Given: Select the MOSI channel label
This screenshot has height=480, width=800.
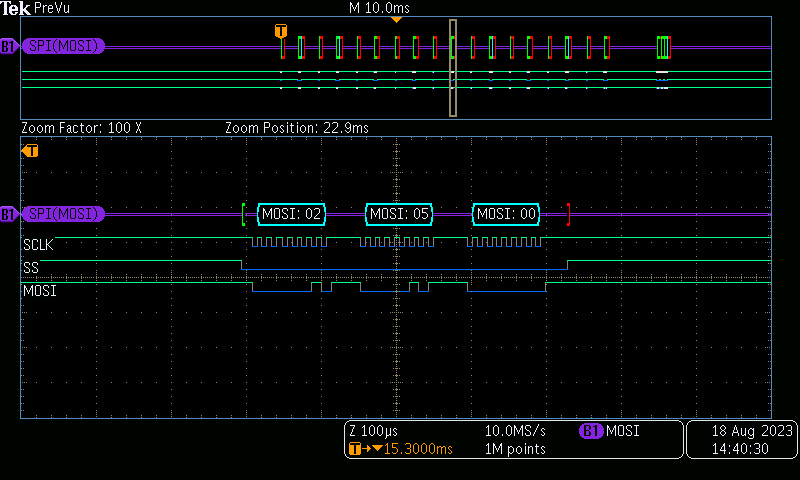Looking at the screenshot, I should coord(40,291).
